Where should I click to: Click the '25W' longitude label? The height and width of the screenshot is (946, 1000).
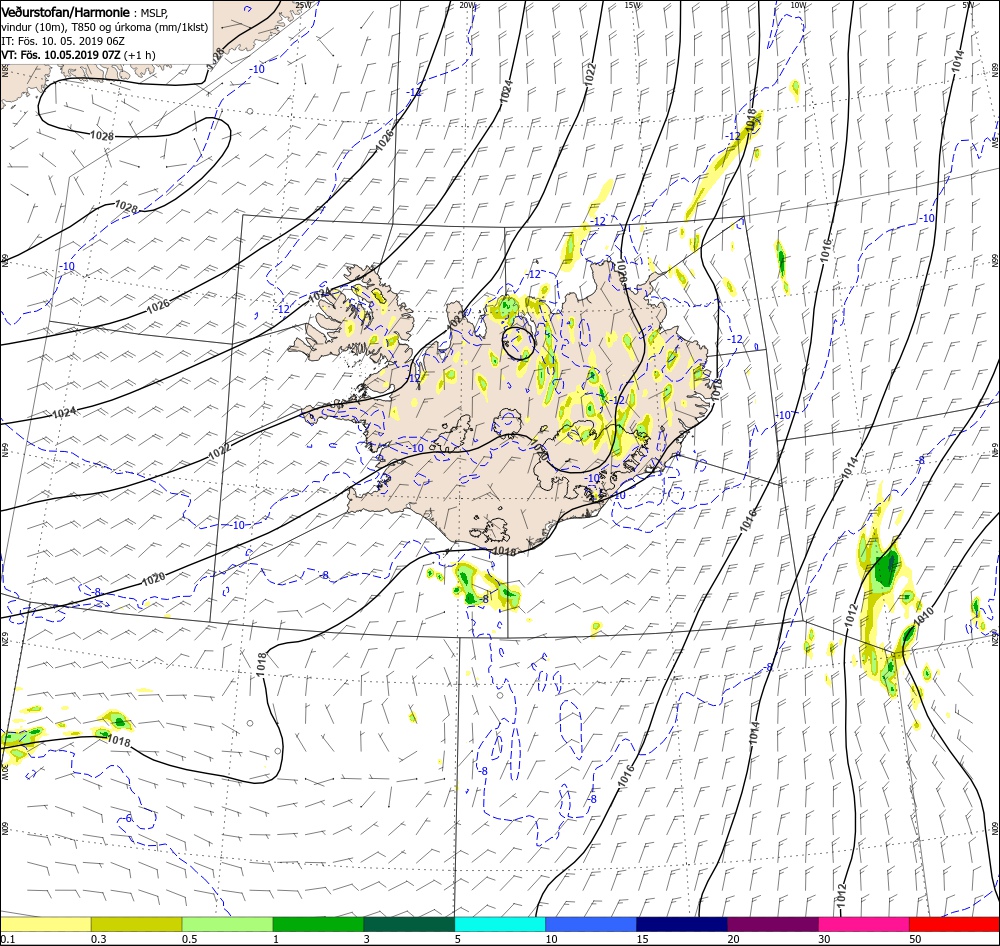pos(304,5)
